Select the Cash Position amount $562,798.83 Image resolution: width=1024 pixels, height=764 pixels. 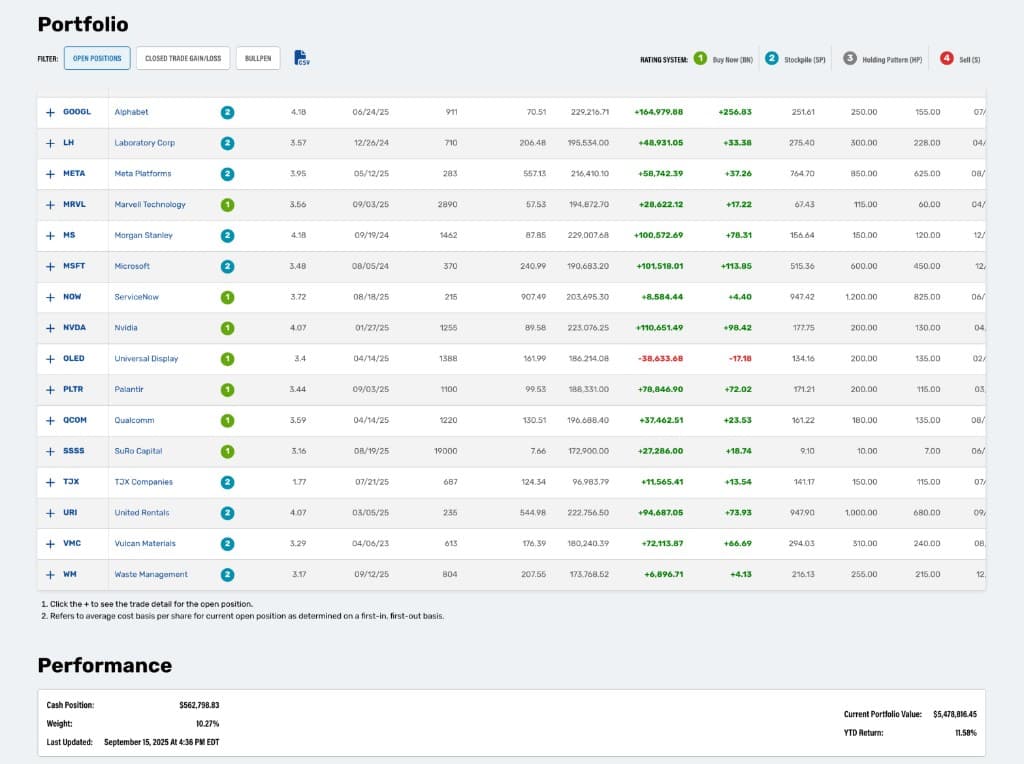click(x=199, y=705)
